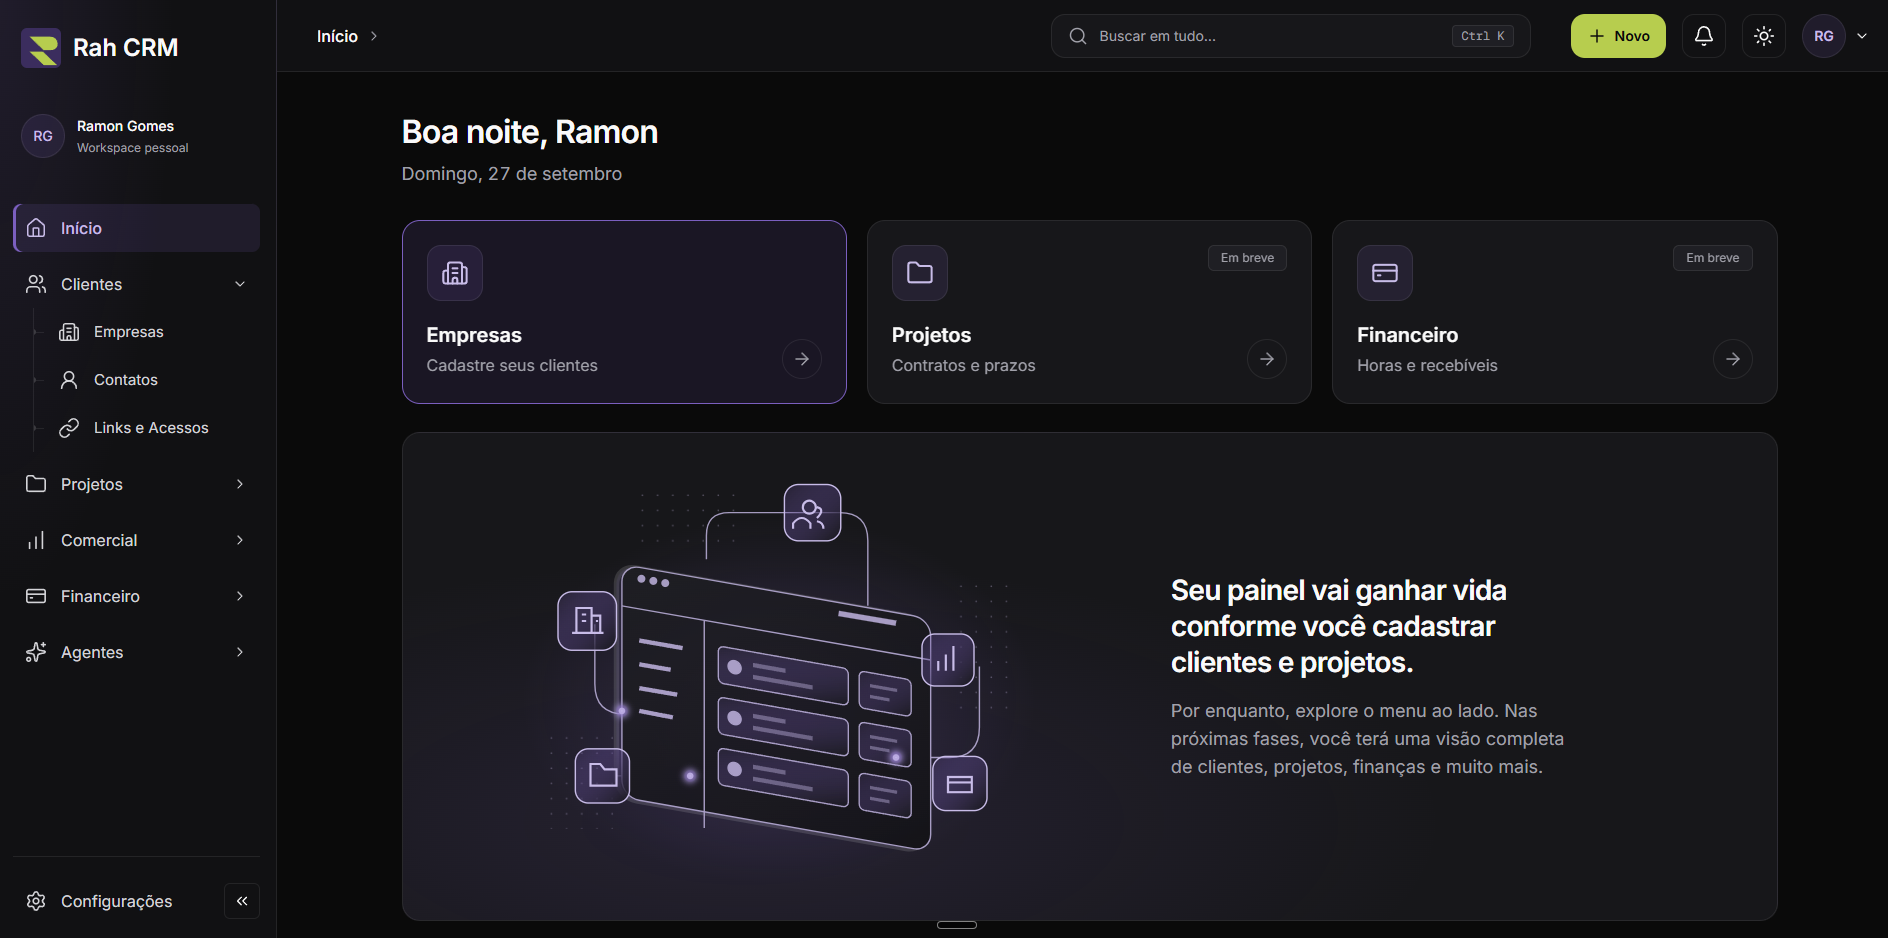This screenshot has height=938, width=1888.
Task: Expand the Comercial sidebar chevron
Action: point(240,540)
